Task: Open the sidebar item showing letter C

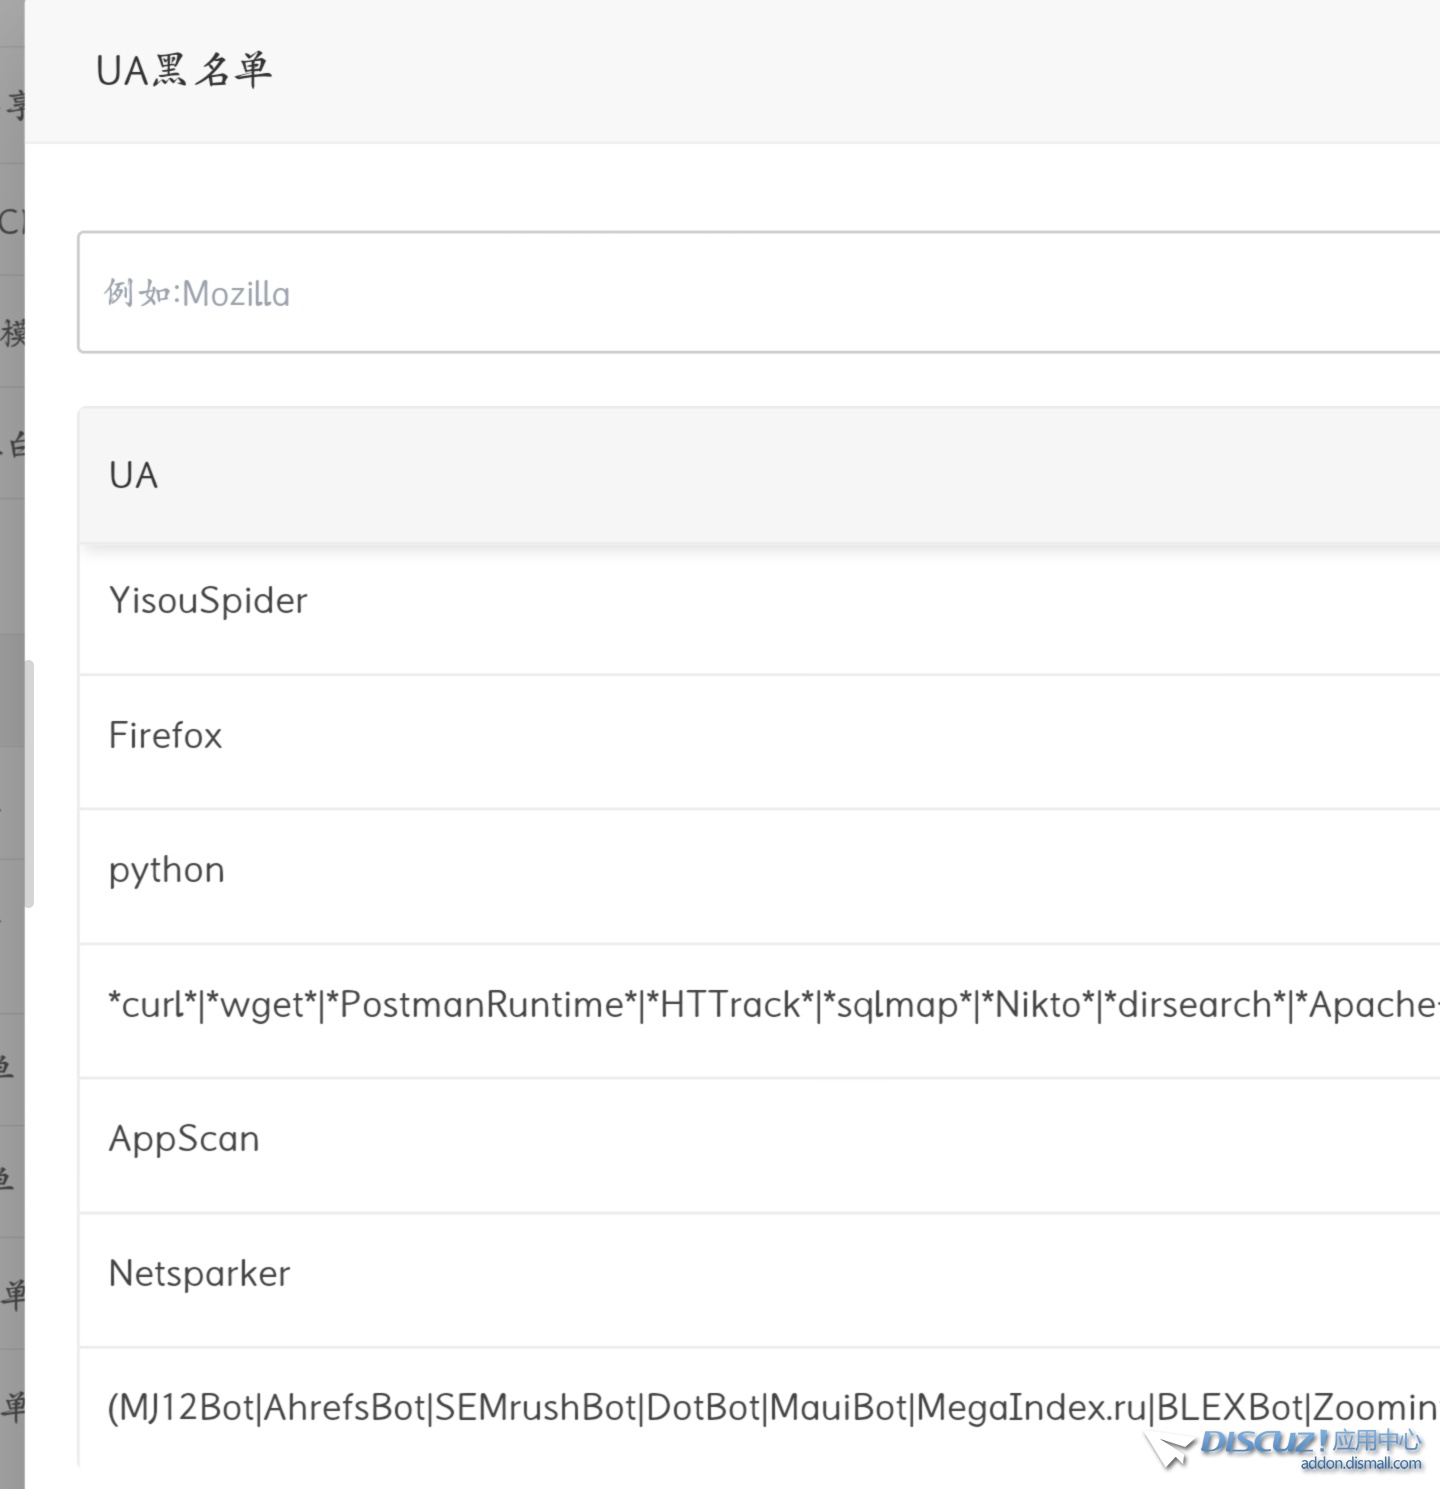Action: [x=12, y=221]
